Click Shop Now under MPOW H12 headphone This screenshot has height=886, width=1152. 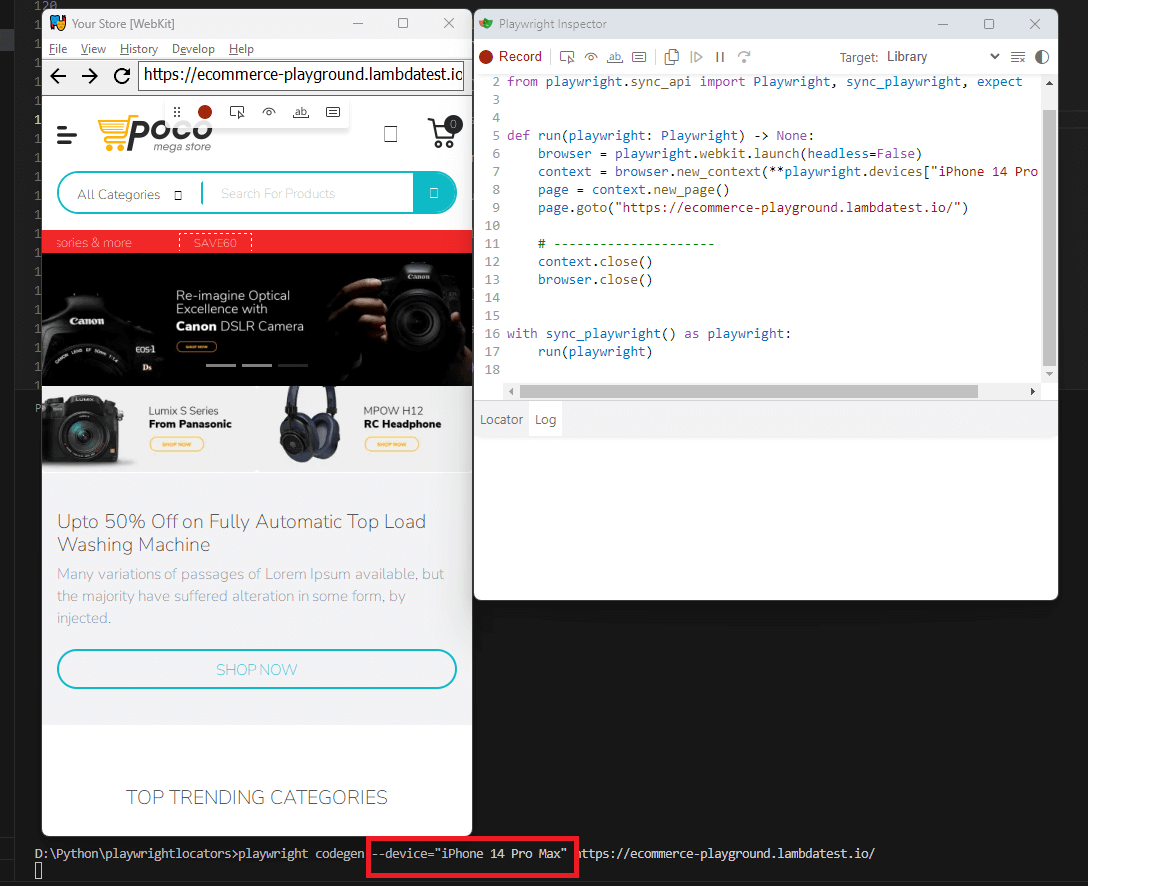392,444
